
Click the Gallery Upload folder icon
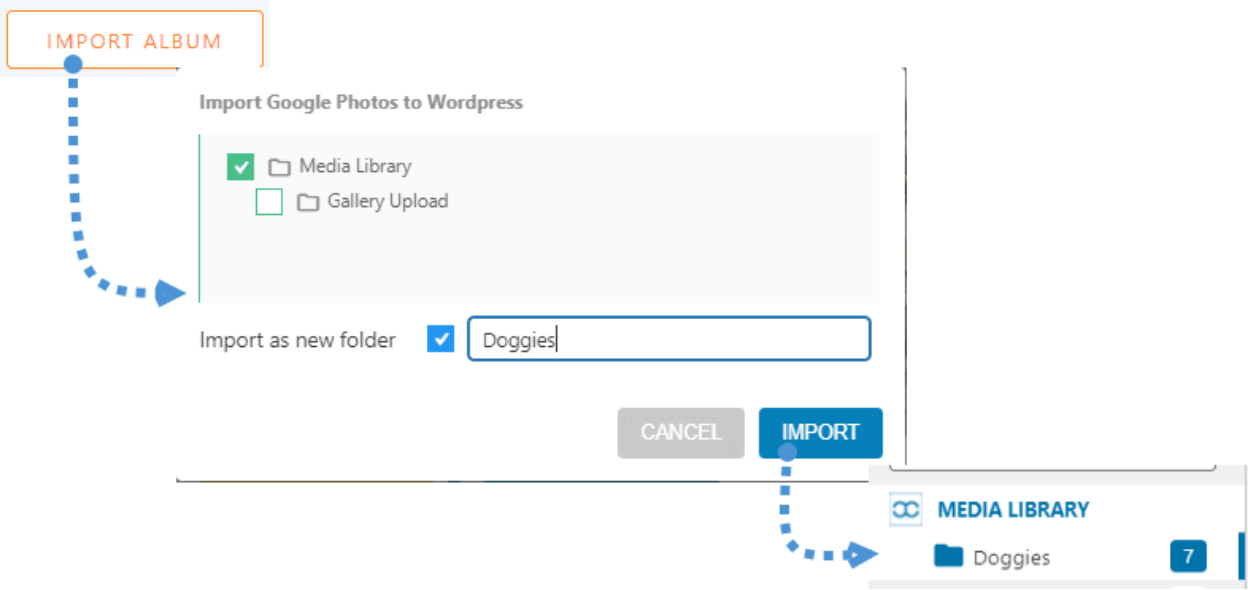click(x=308, y=202)
